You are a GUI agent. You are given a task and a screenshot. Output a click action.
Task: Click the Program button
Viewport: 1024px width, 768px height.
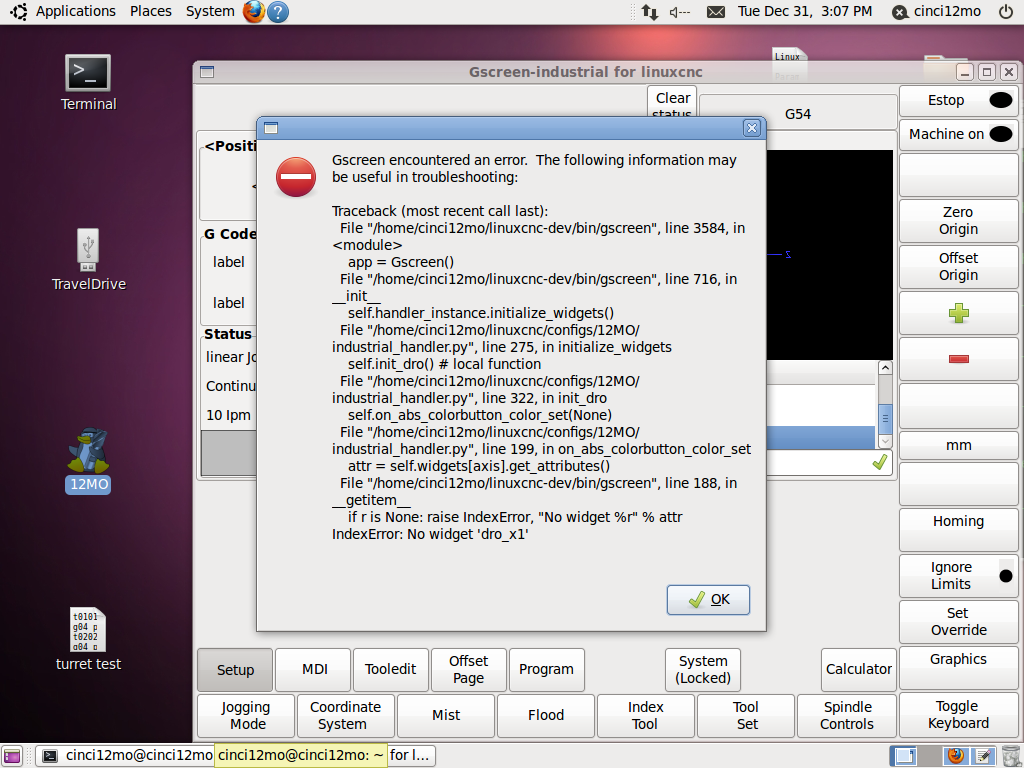point(547,670)
